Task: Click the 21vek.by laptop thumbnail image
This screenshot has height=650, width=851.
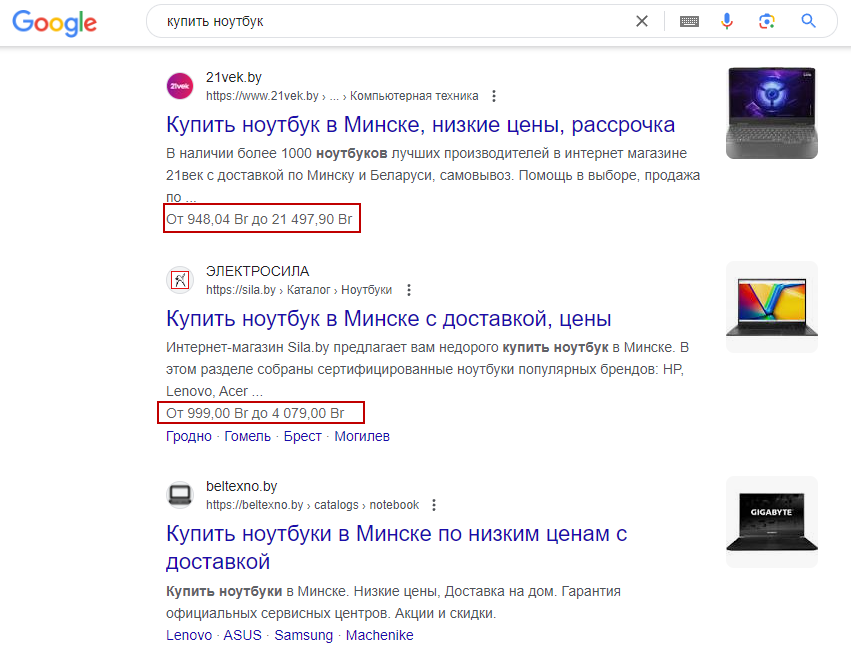Action: (x=772, y=113)
